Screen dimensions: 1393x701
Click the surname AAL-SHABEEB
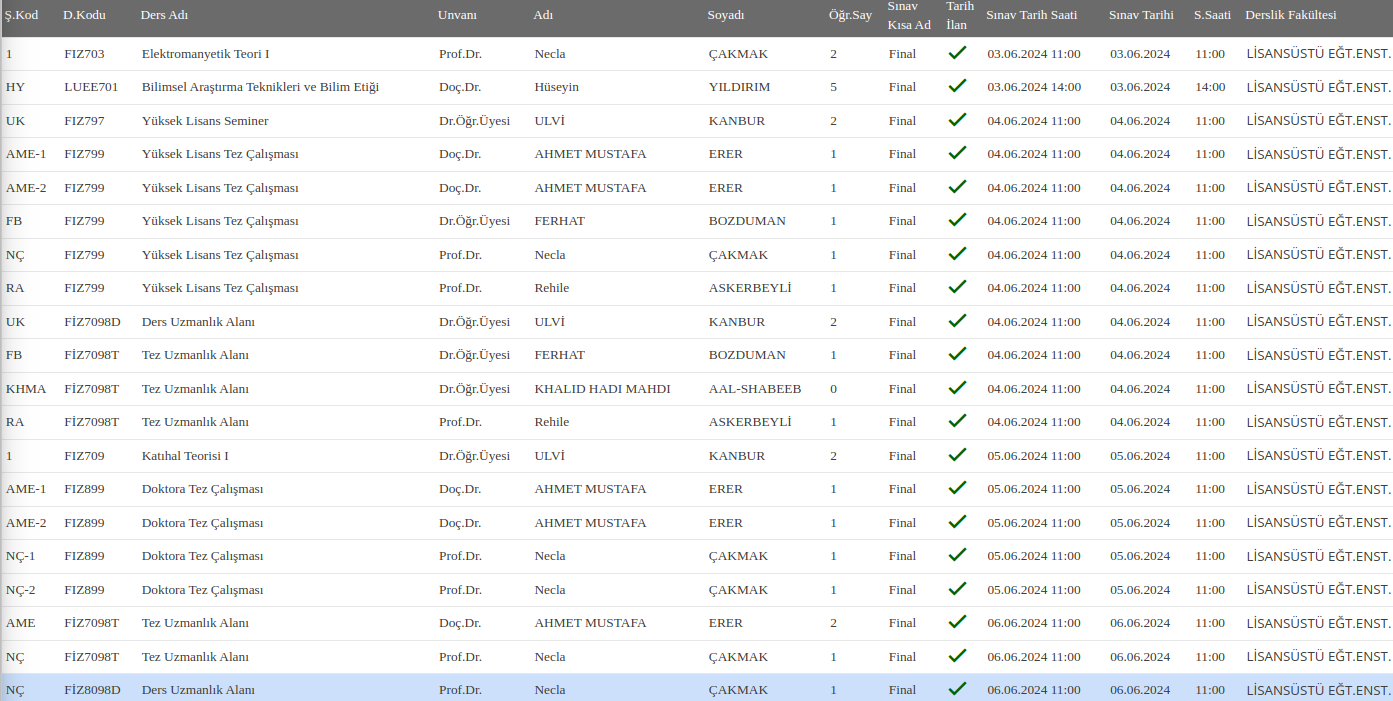tap(755, 389)
